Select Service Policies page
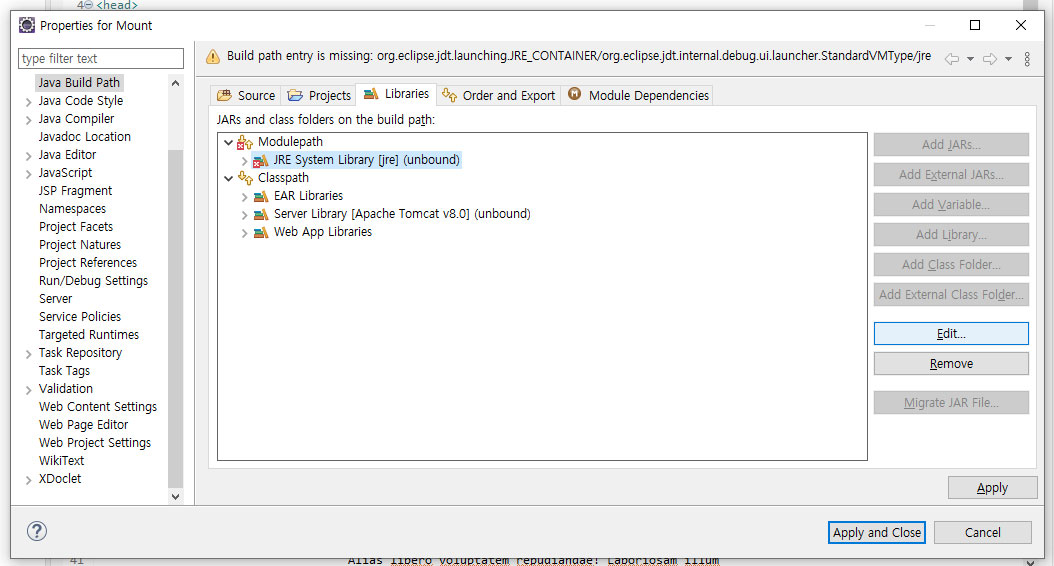This screenshot has height=566, width=1054. coord(80,317)
